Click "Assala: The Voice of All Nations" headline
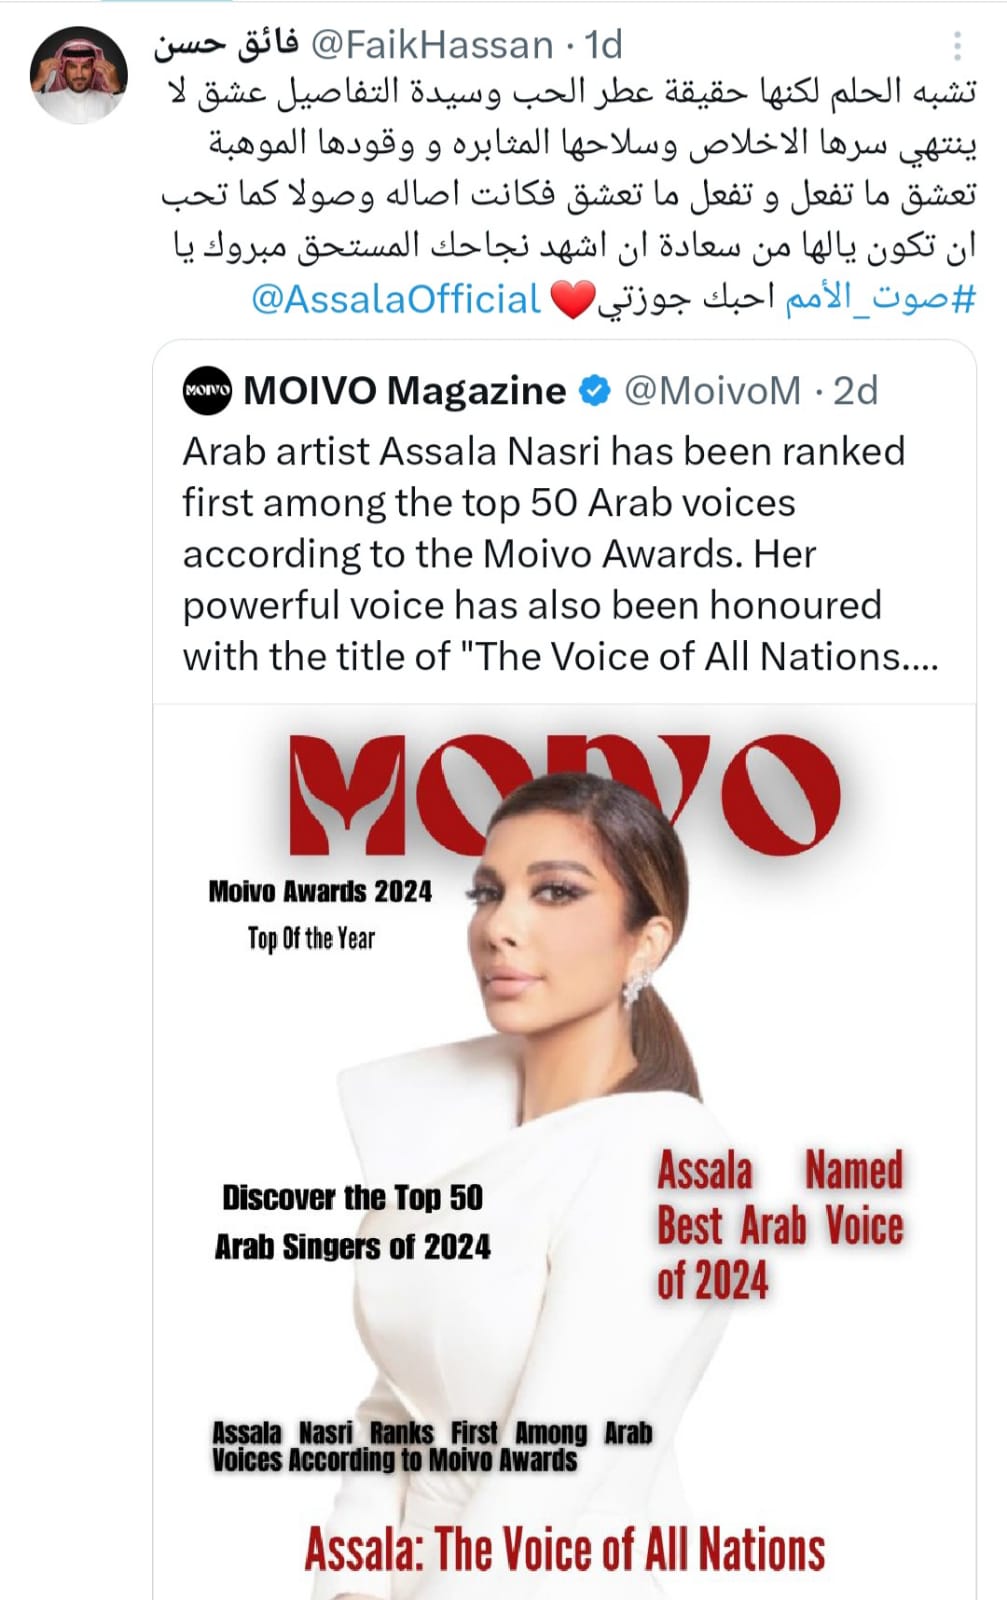Viewport: 1007px width, 1600px height. tap(565, 1549)
